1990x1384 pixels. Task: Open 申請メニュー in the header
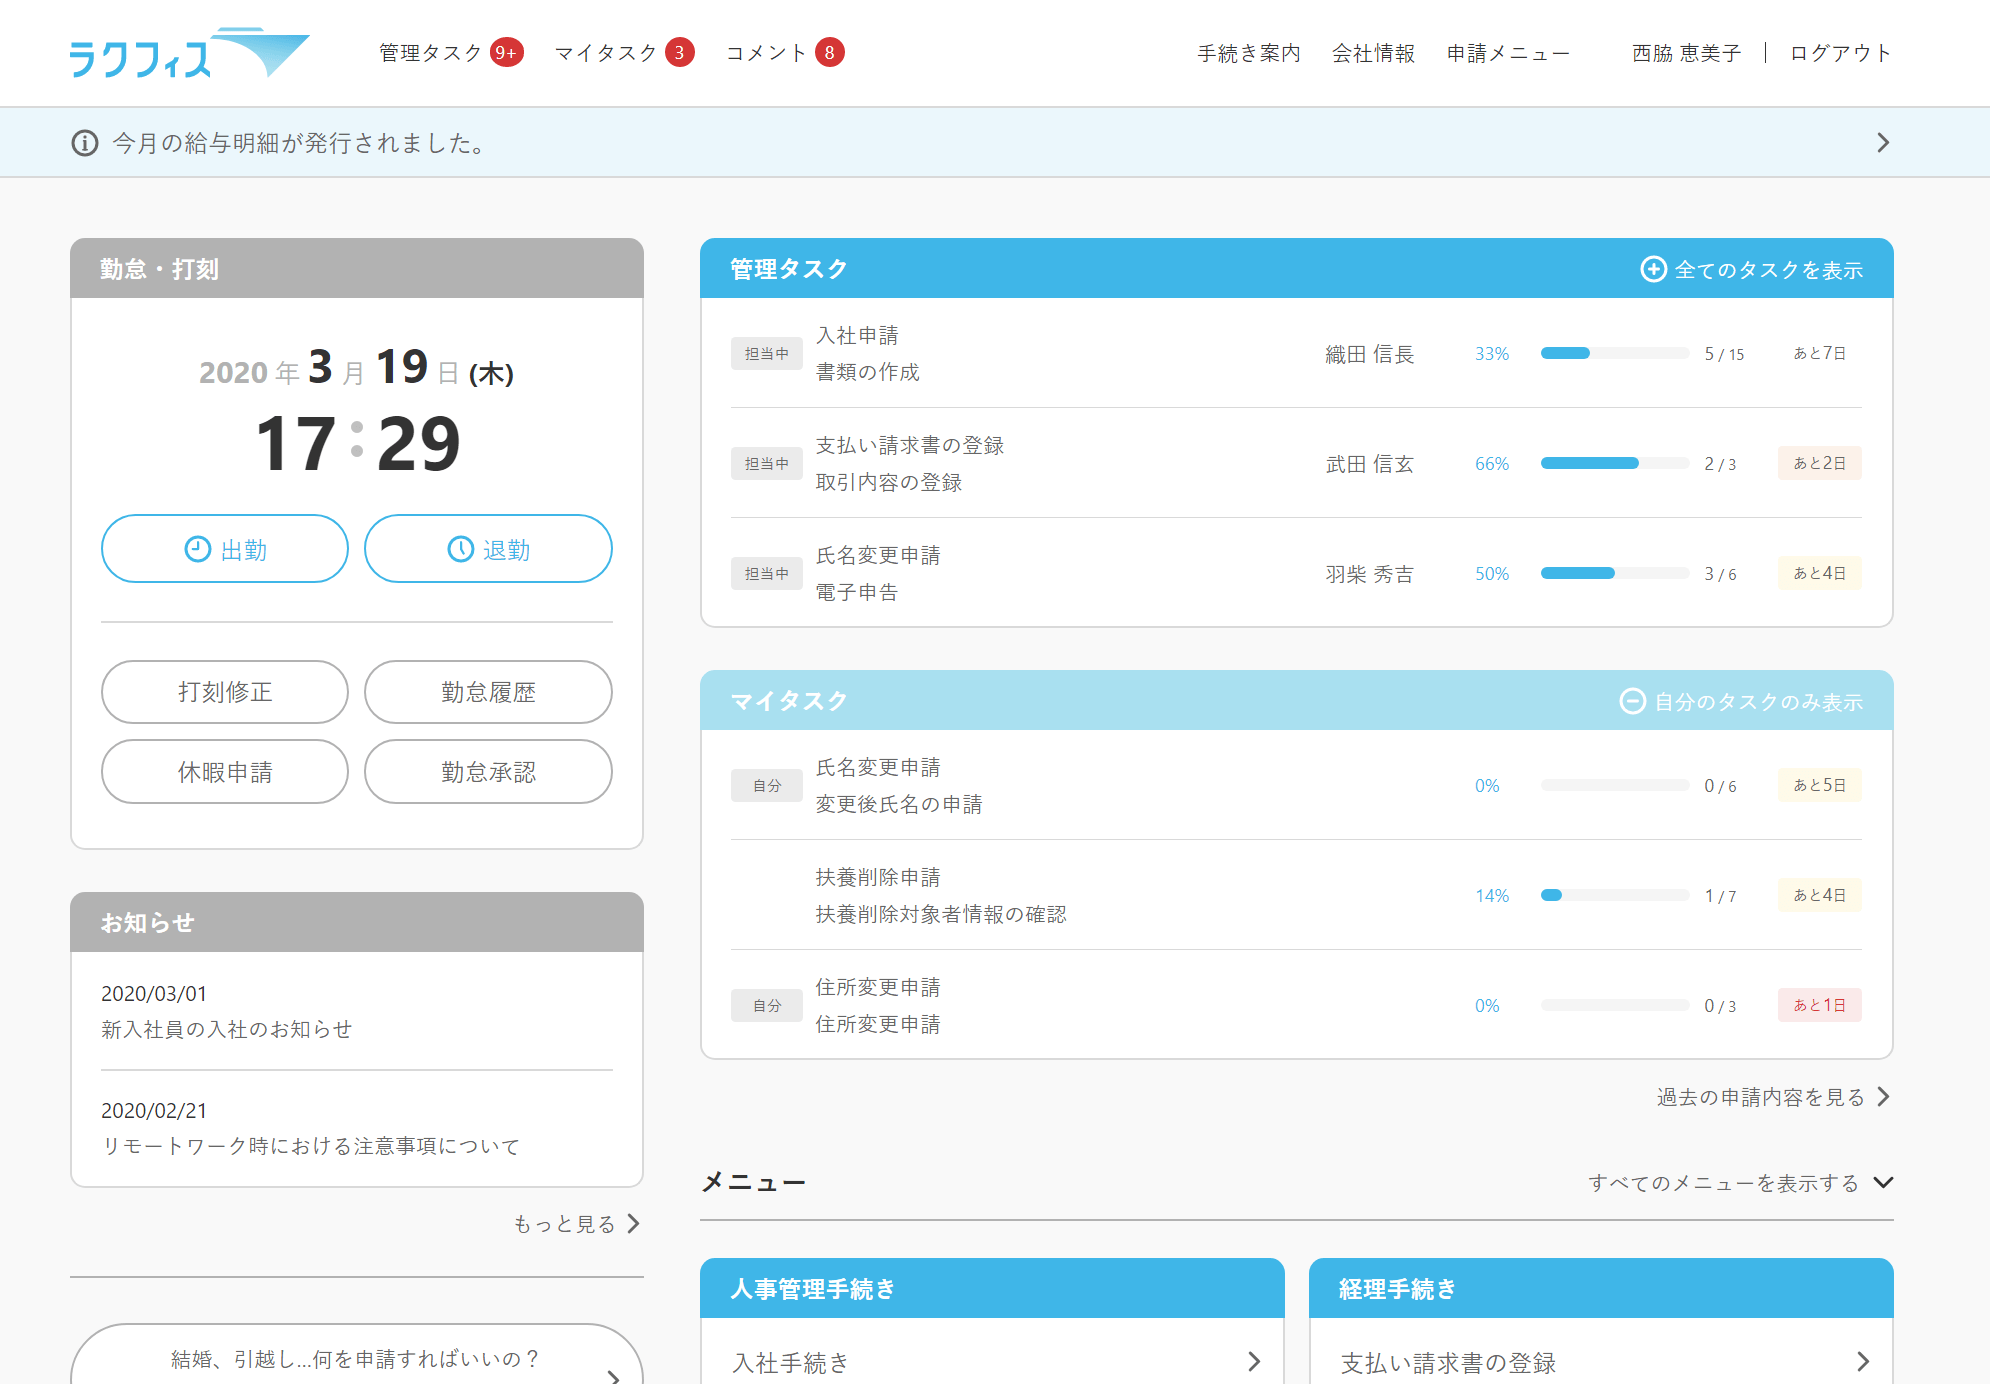1507,53
